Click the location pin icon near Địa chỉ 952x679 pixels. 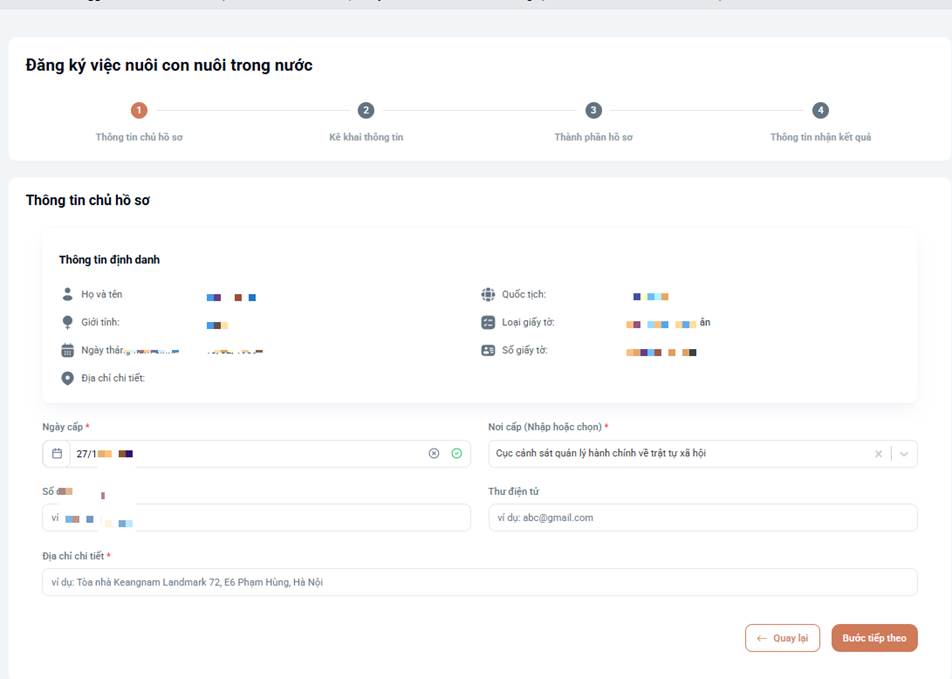pyautogui.click(x=67, y=378)
